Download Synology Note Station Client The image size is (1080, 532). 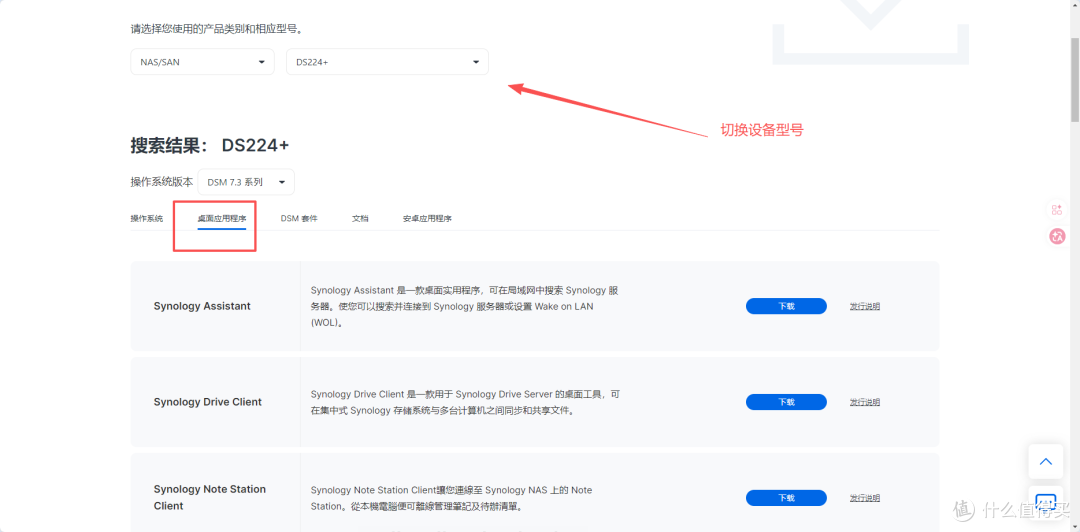click(x=786, y=498)
